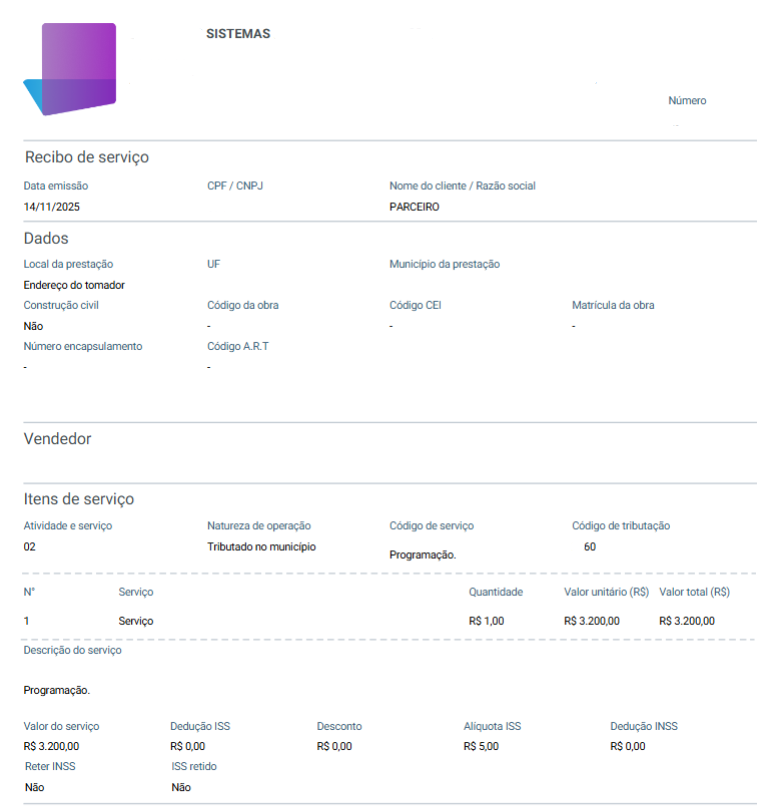778x811 pixels.
Task: Click the Descrição do serviço label
Action: click(x=72, y=650)
